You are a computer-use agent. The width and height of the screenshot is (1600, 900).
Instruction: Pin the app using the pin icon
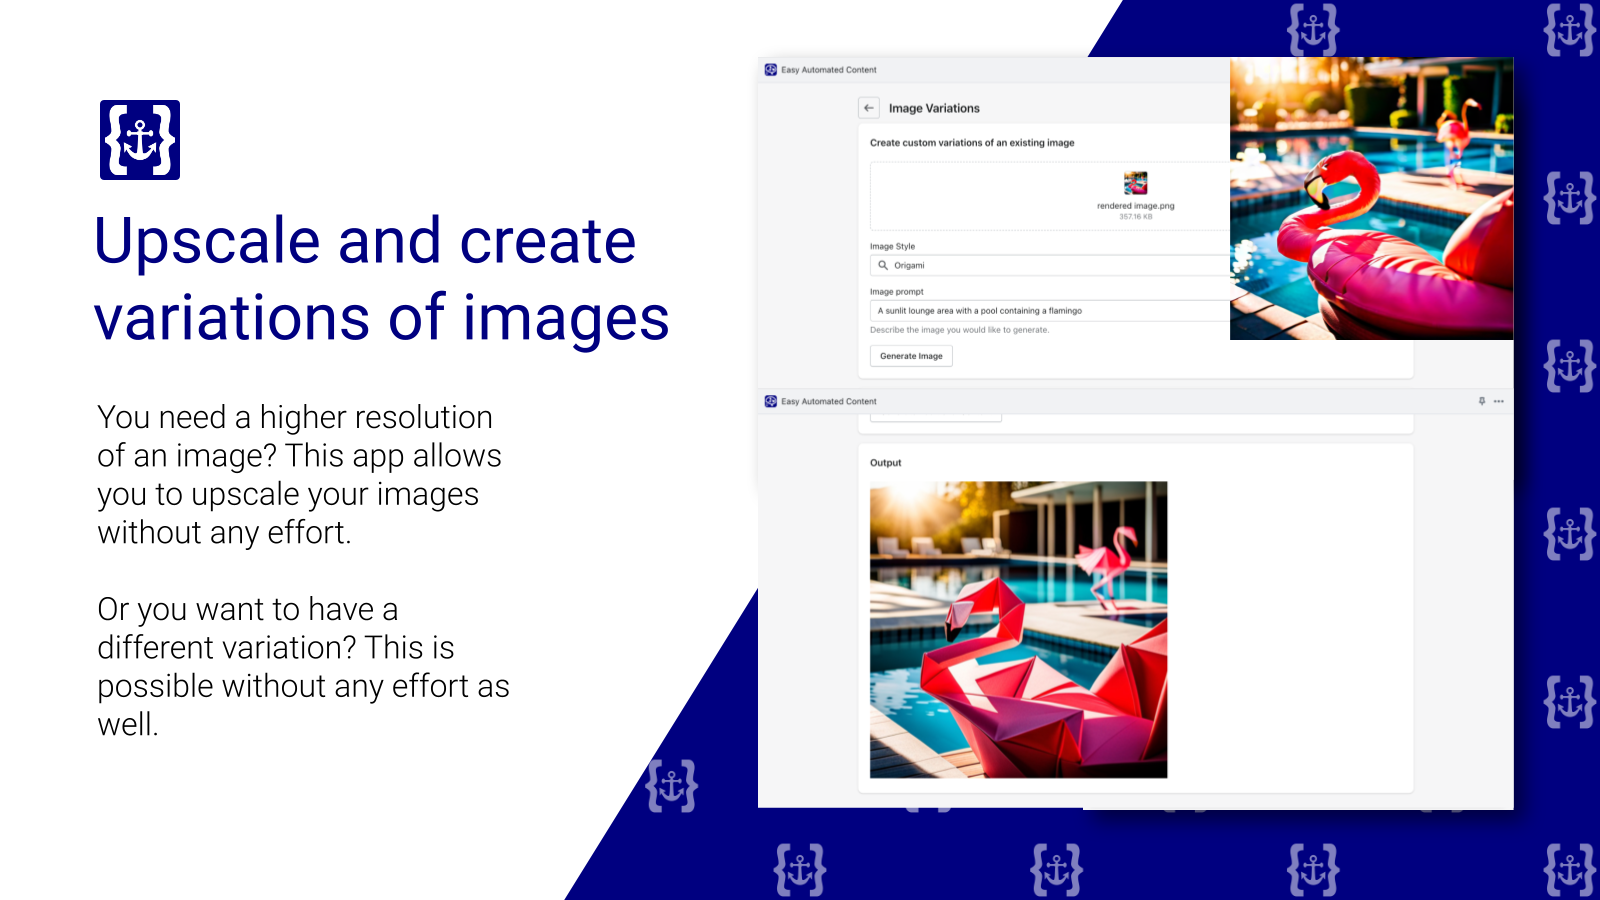coord(1482,401)
